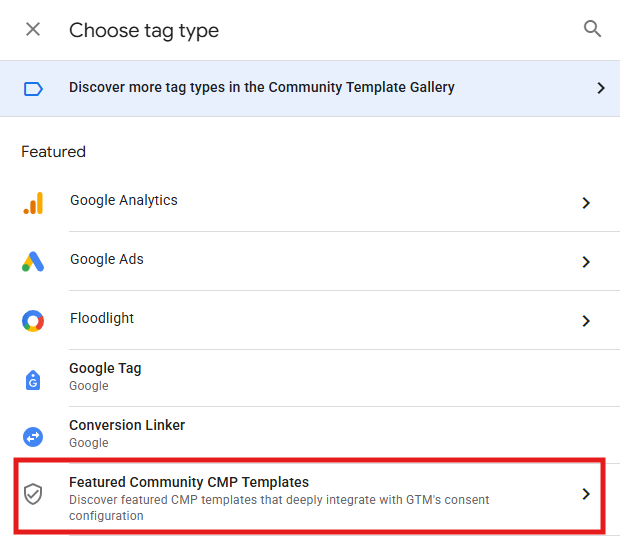Expand the Featured Community CMP Templates chevron
The height and width of the screenshot is (539, 620).
click(x=586, y=494)
